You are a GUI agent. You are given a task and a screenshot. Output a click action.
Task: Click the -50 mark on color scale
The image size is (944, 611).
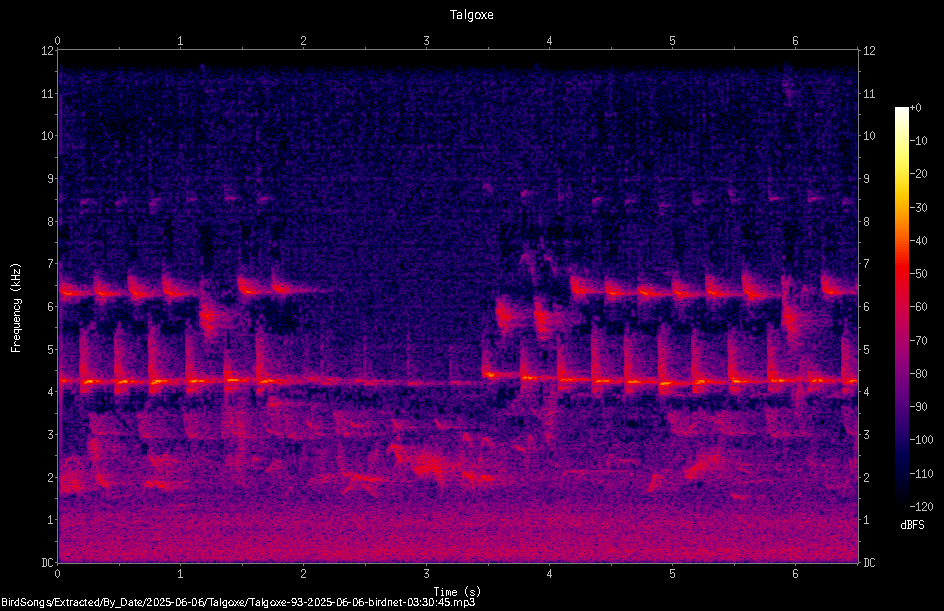tap(918, 274)
